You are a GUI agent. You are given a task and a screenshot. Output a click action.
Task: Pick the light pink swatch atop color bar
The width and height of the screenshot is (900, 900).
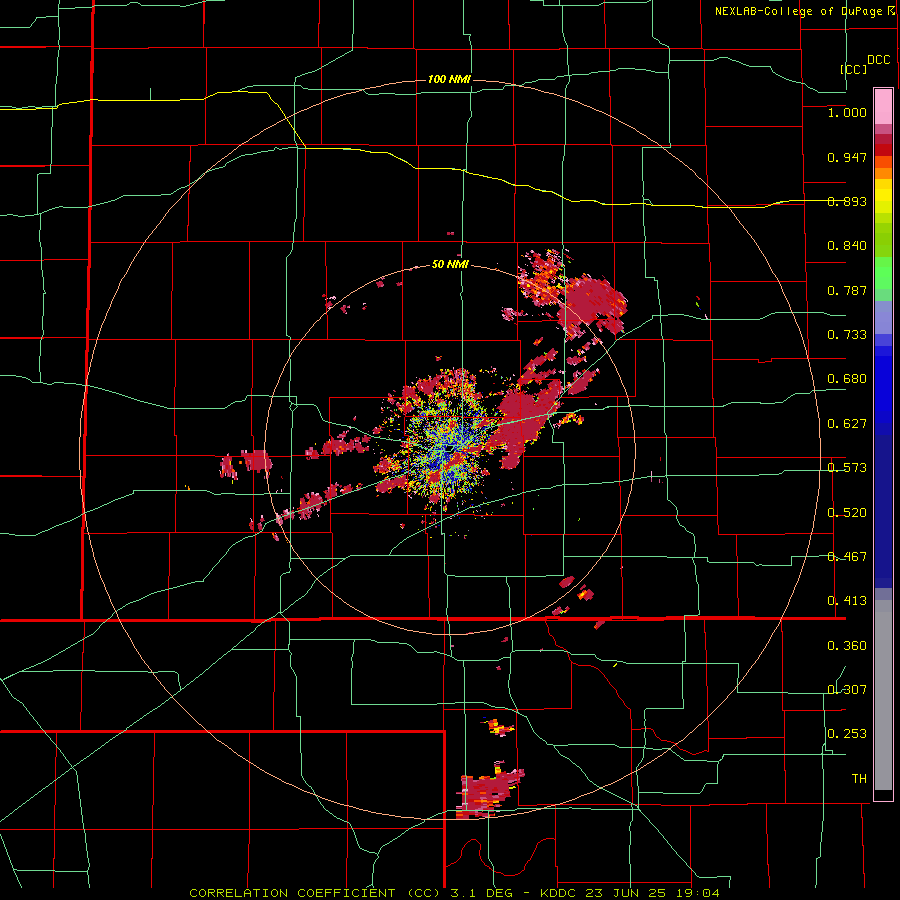coord(883,106)
